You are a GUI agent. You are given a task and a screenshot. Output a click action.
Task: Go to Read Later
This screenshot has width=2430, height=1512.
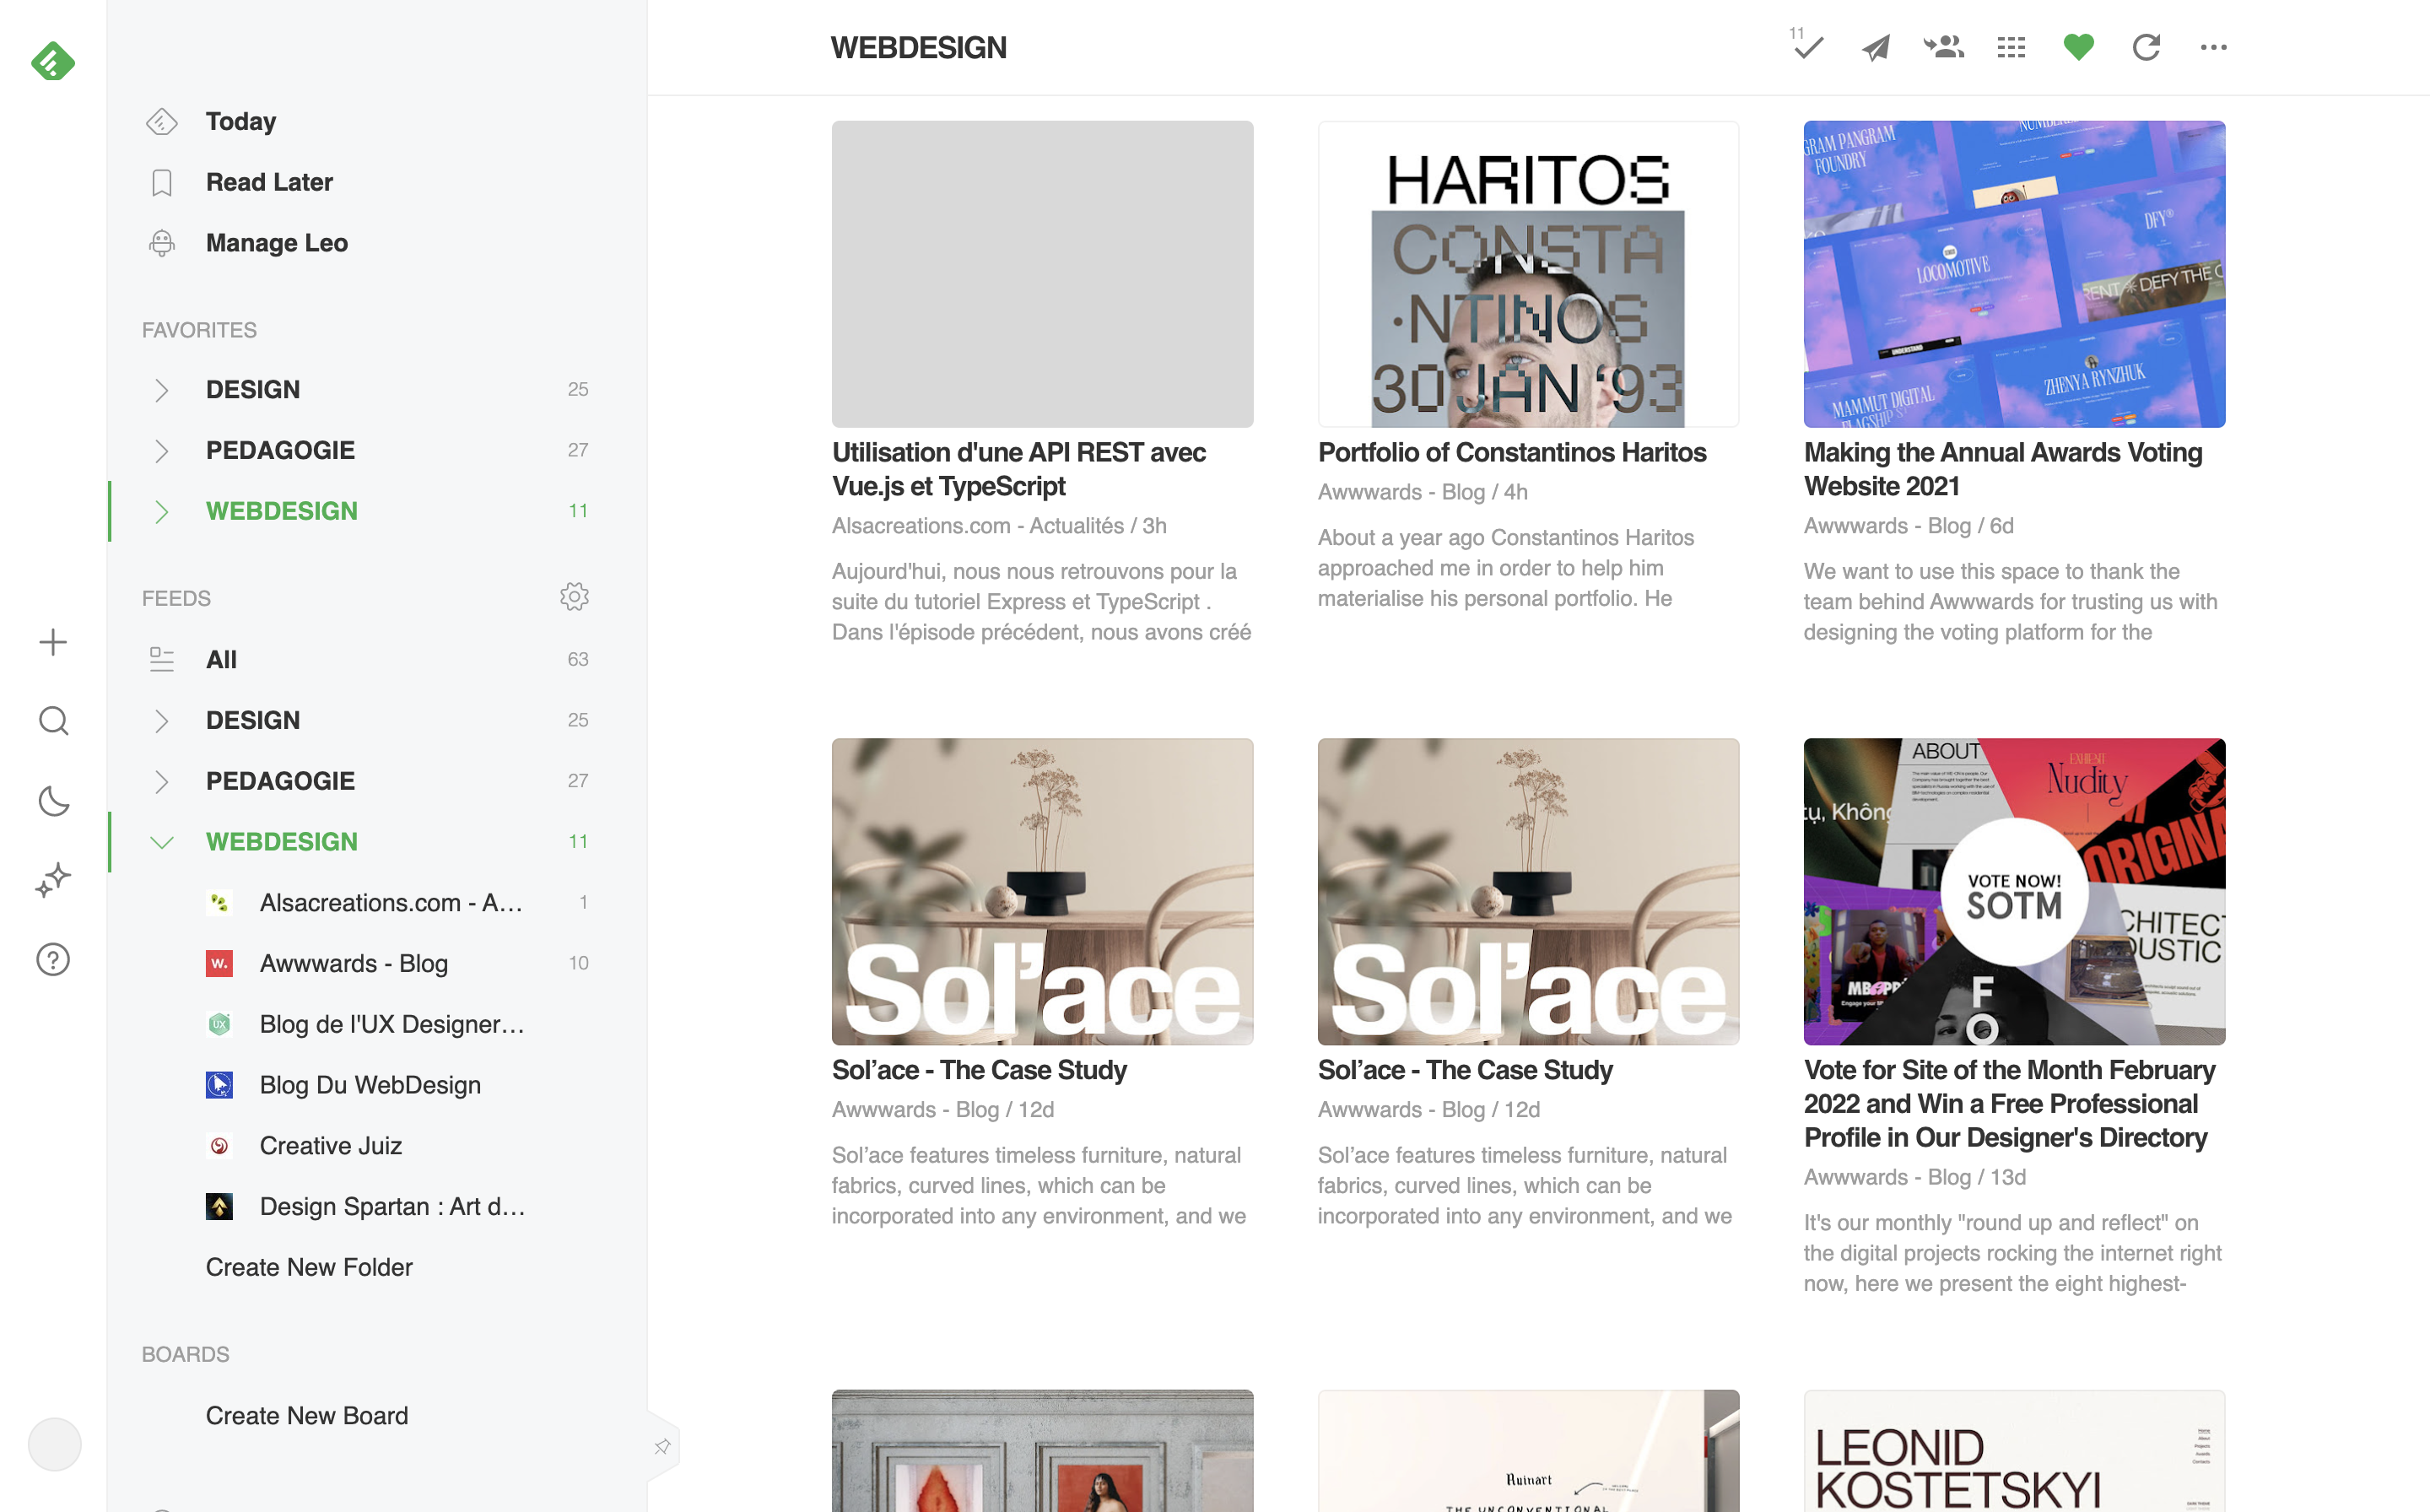tap(269, 182)
